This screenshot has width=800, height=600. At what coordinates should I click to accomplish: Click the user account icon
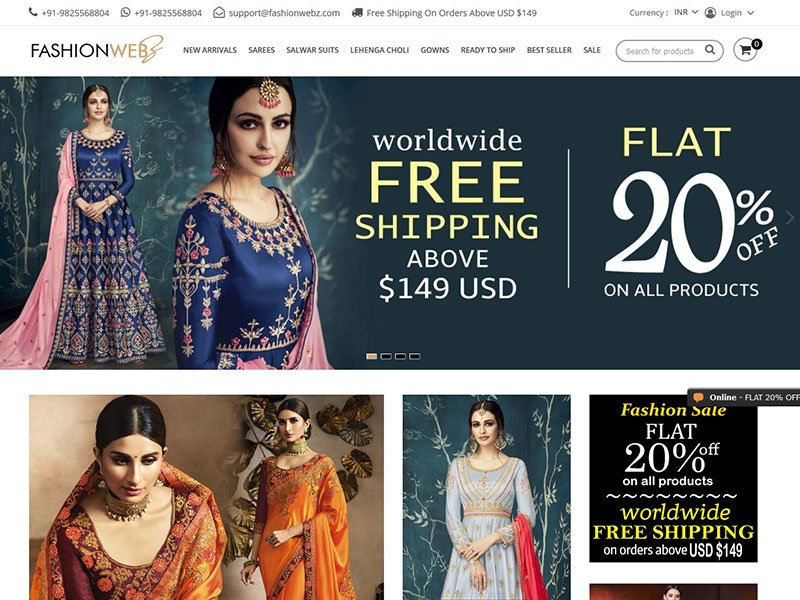click(710, 12)
